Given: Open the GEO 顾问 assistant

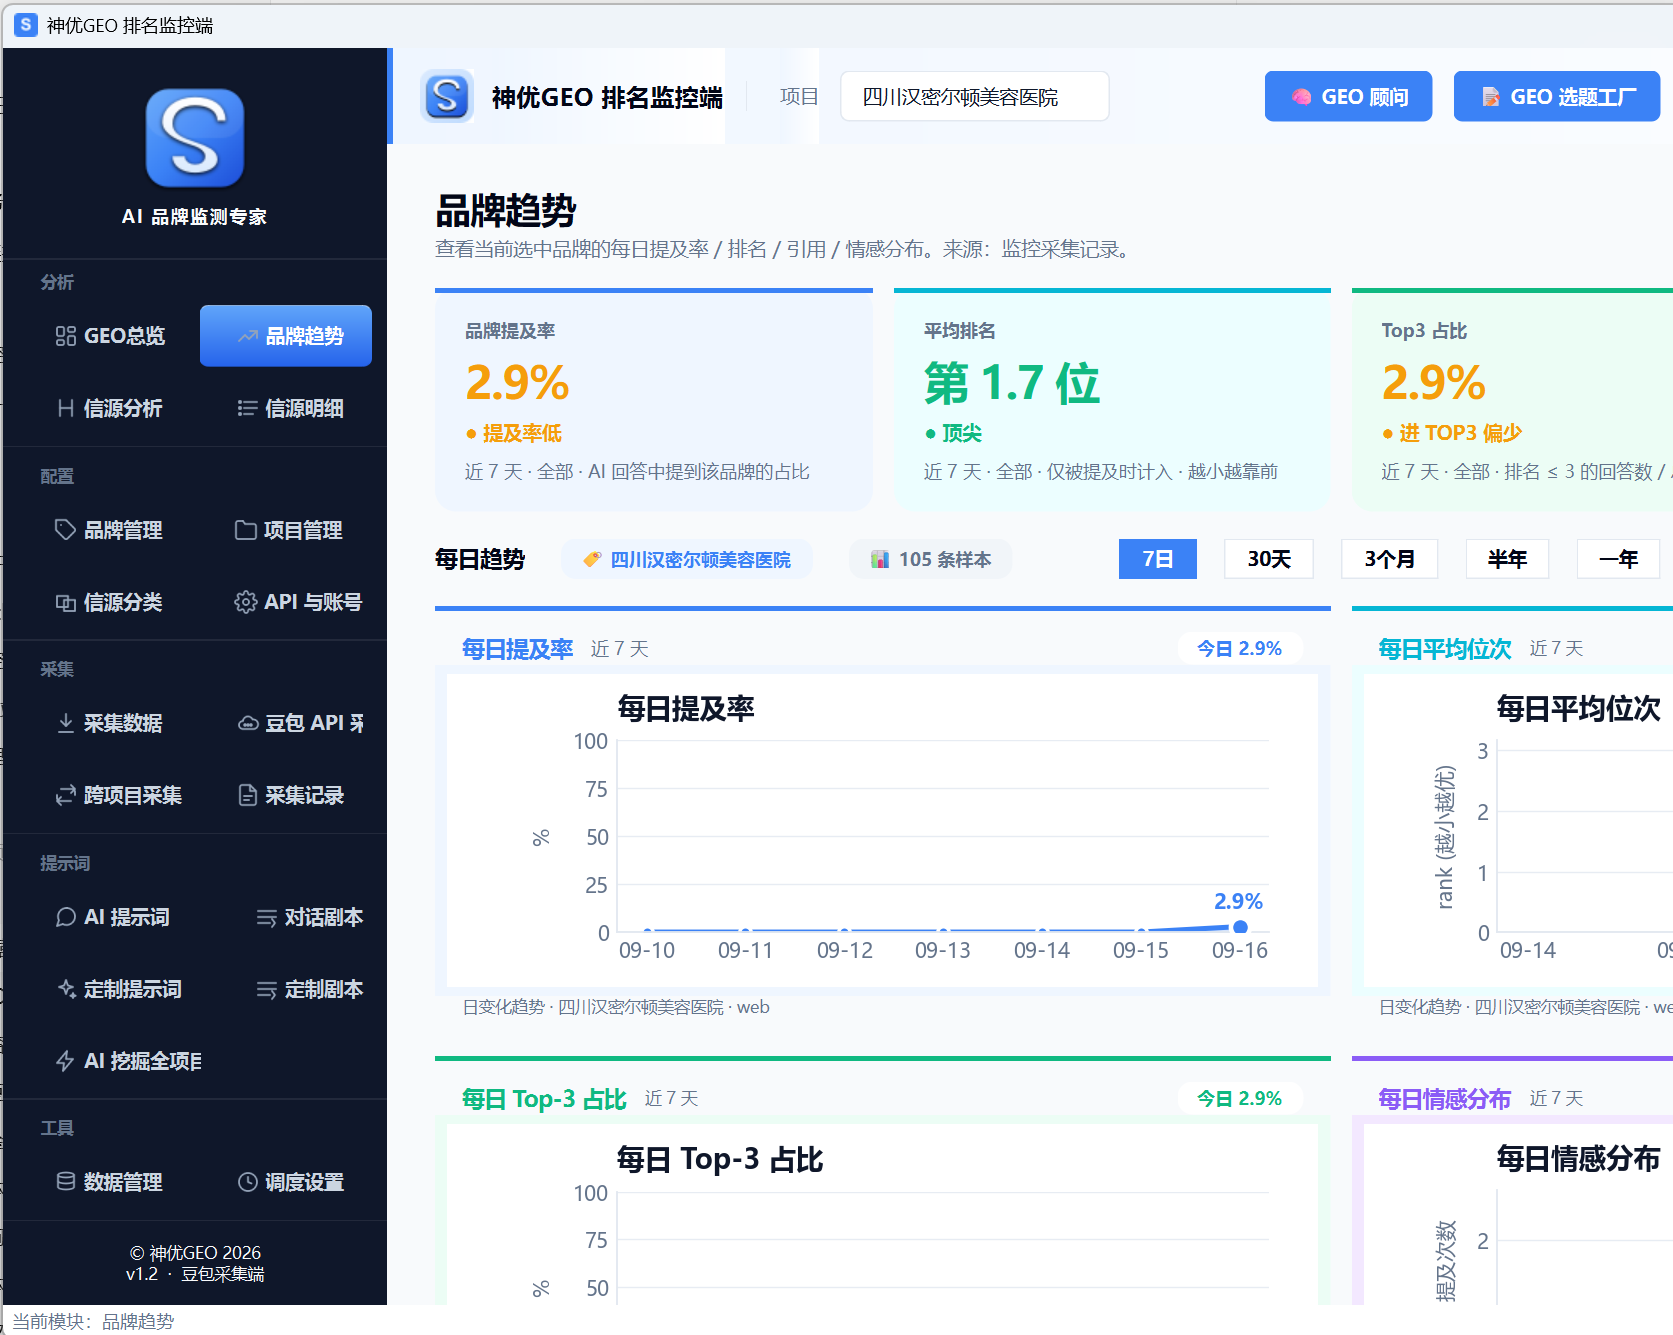Looking at the screenshot, I should pyautogui.click(x=1348, y=96).
